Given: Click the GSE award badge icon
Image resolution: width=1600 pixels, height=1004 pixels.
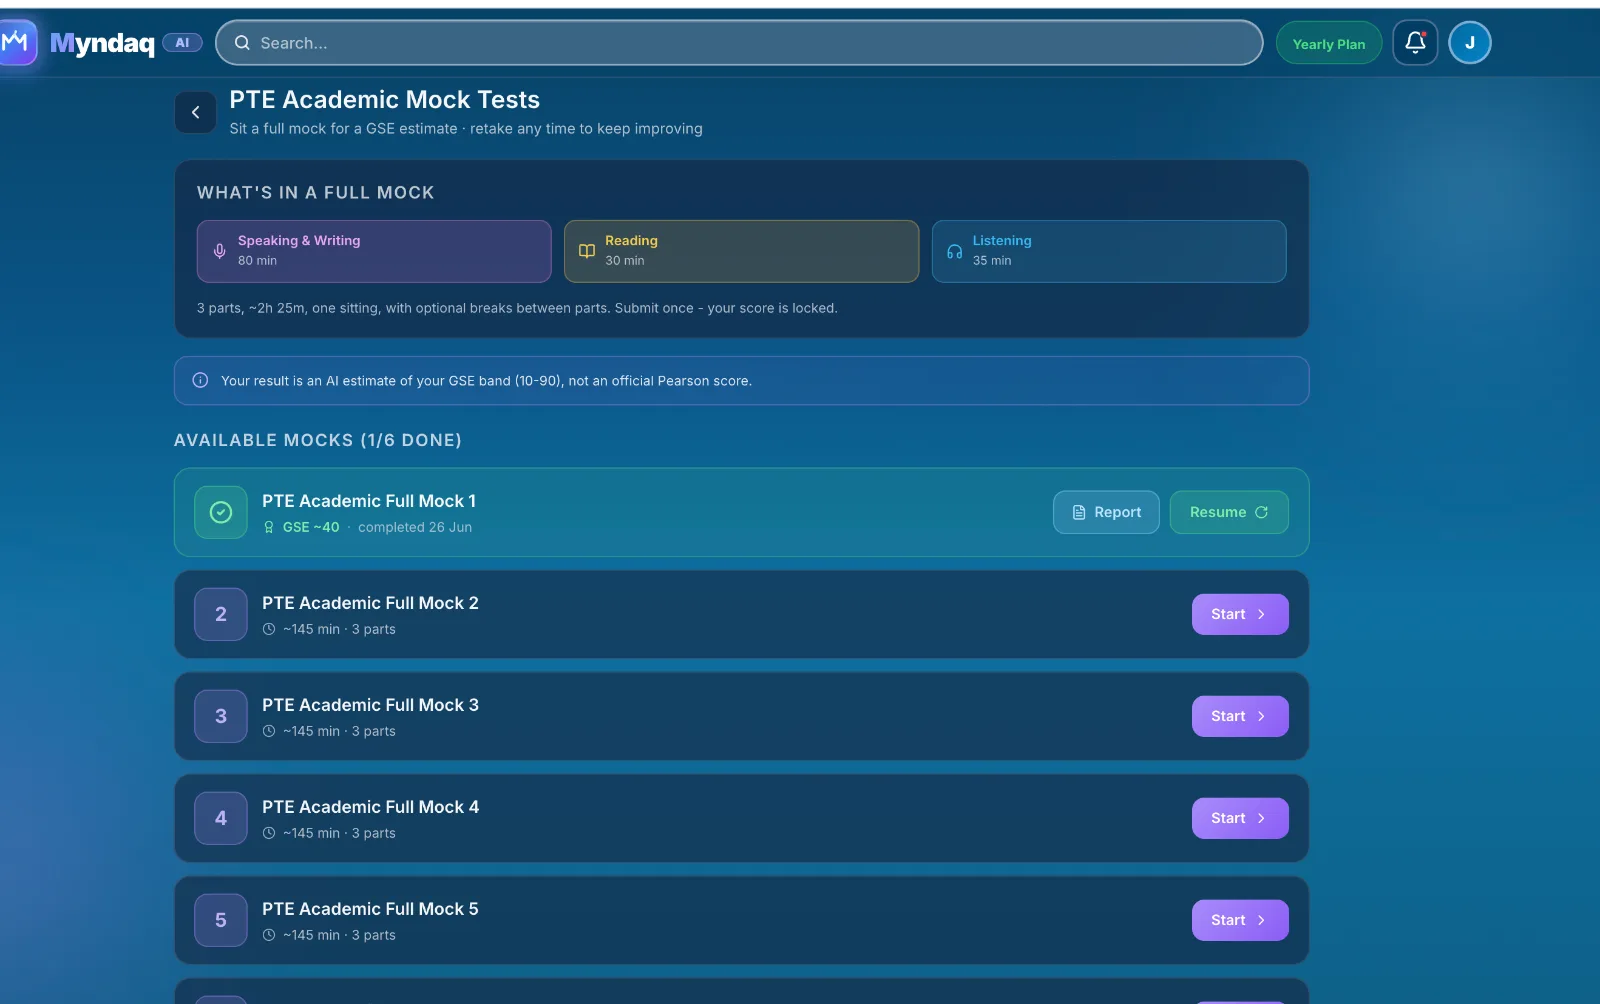Looking at the screenshot, I should click(x=268, y=527).
